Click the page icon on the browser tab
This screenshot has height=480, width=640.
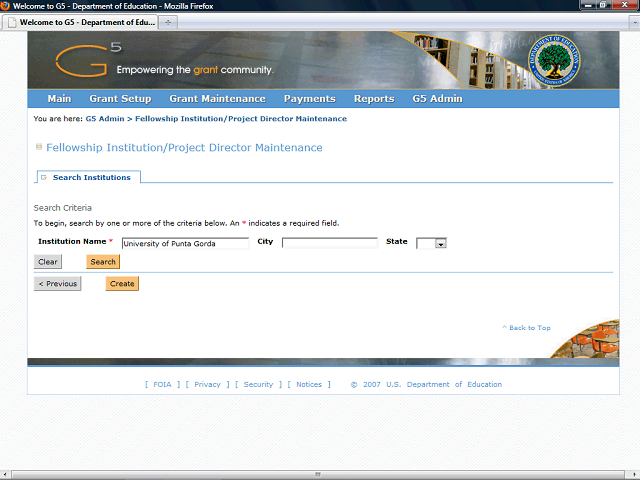12,22
